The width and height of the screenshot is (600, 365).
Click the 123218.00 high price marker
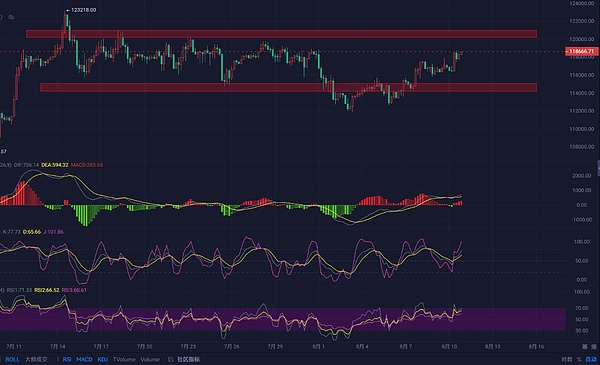82,10
